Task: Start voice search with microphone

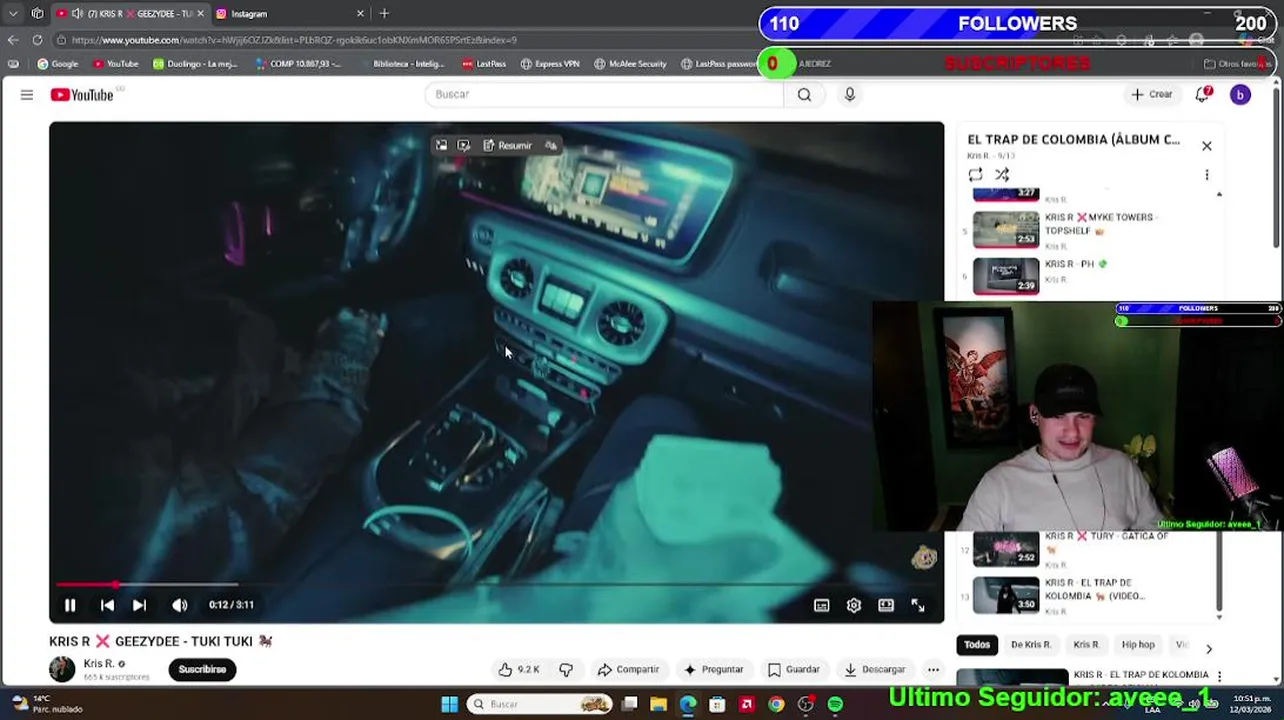Action: 849,94
